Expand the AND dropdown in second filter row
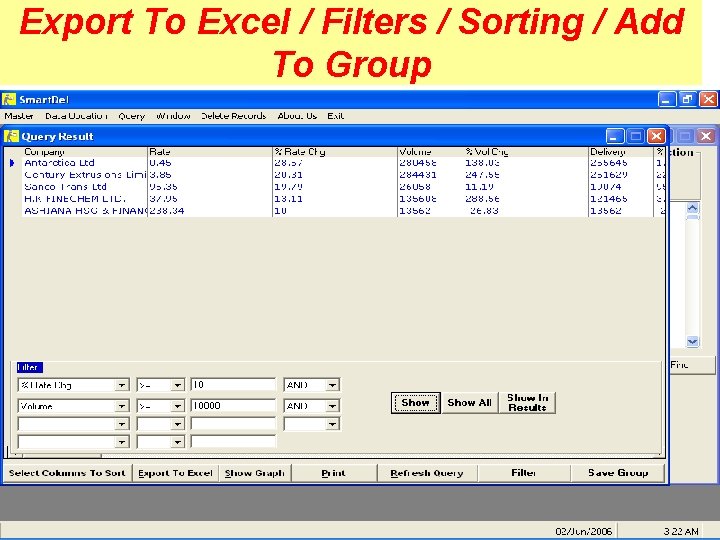Screen dimensions: 720x540 coord(332,406)
